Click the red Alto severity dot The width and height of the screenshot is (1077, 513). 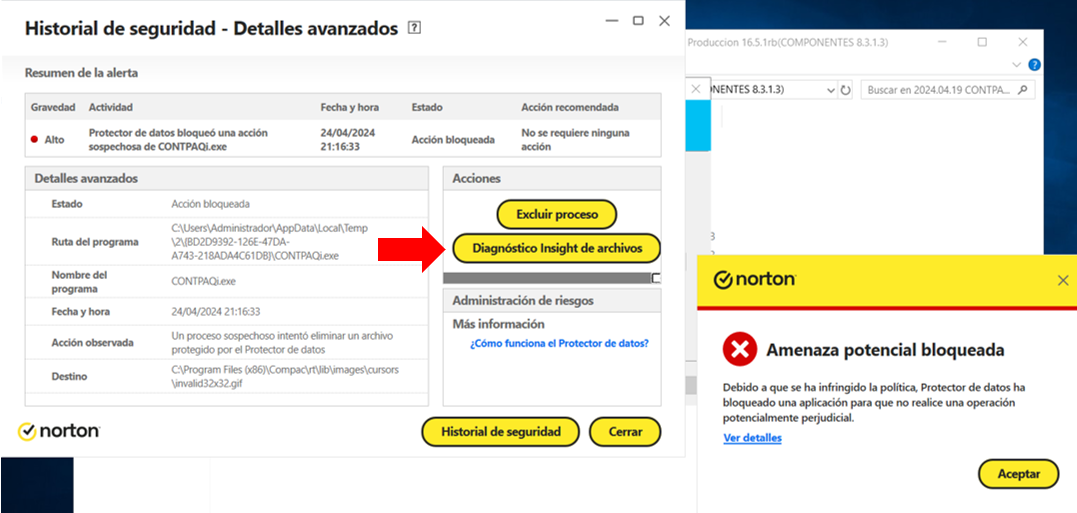pyautogui.click(x=34, y=139)
